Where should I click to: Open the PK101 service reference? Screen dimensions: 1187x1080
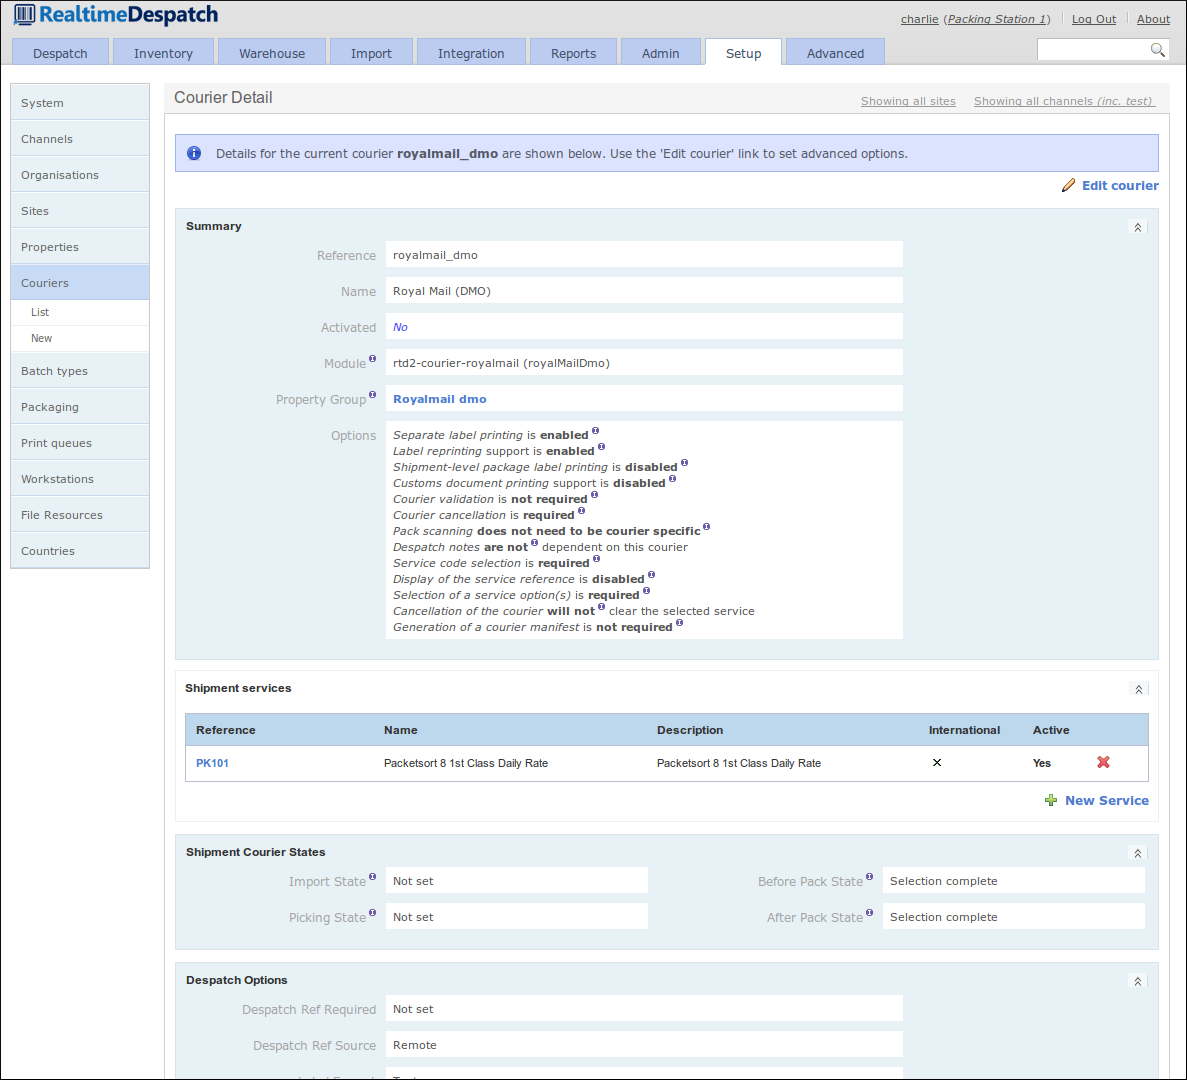(x=213, y=763)
